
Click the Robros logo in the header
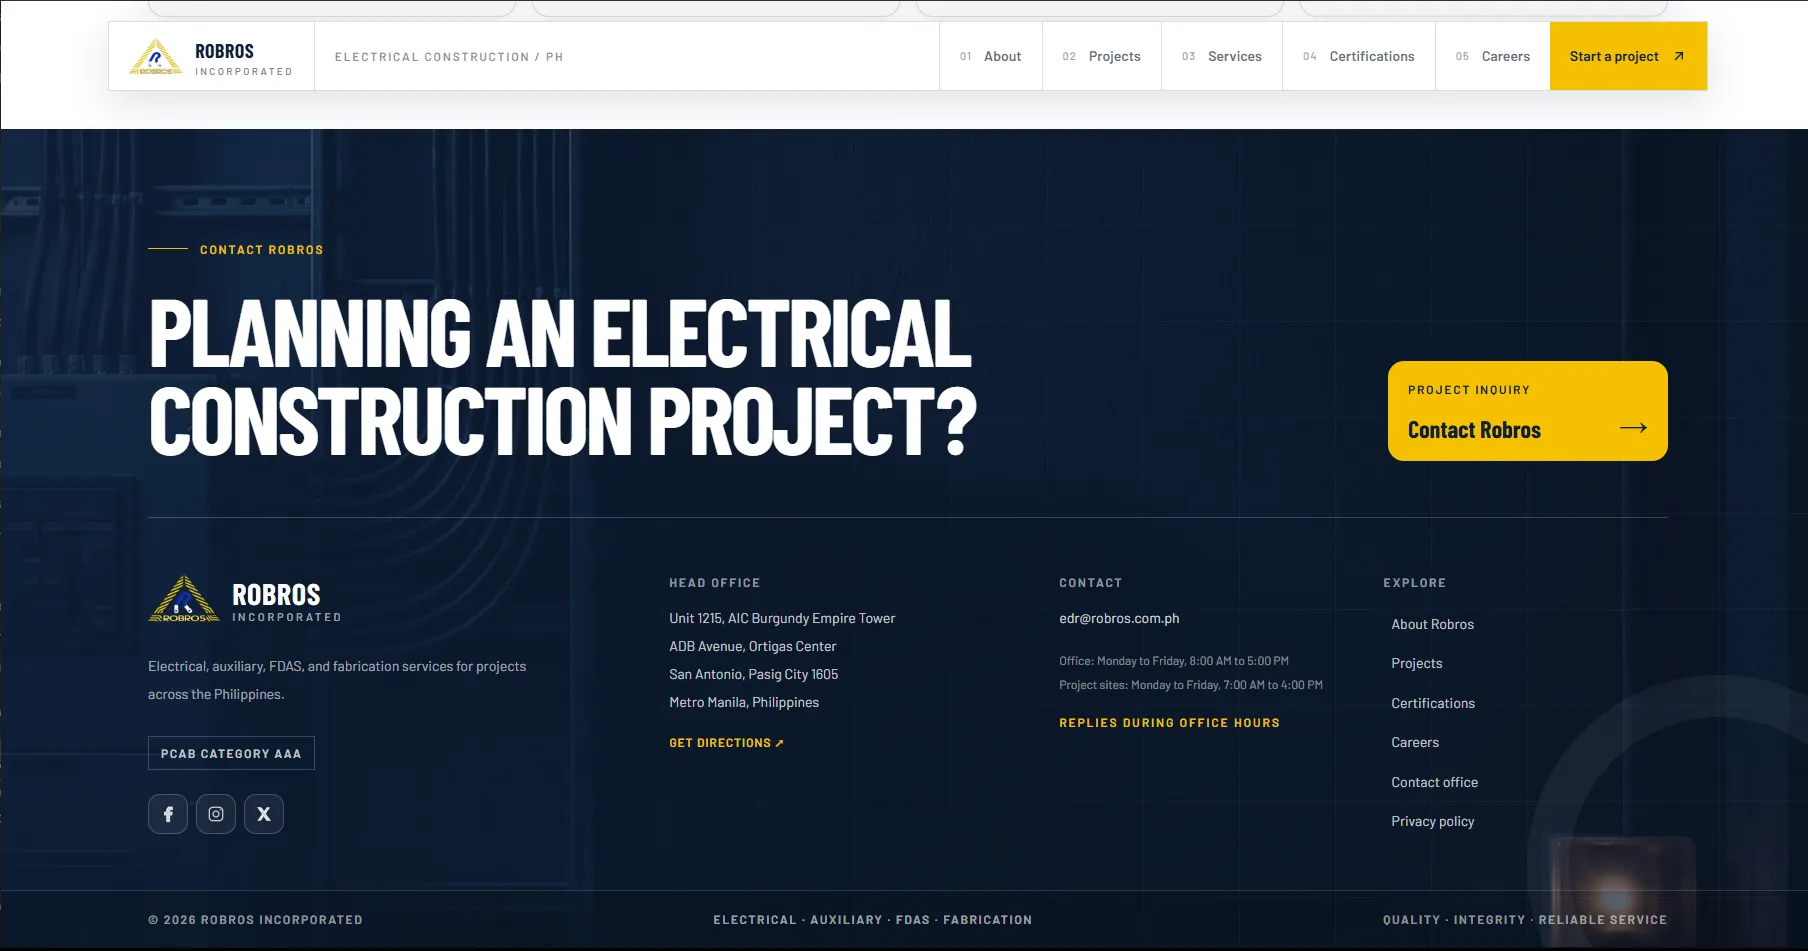(x=211, y=57)
